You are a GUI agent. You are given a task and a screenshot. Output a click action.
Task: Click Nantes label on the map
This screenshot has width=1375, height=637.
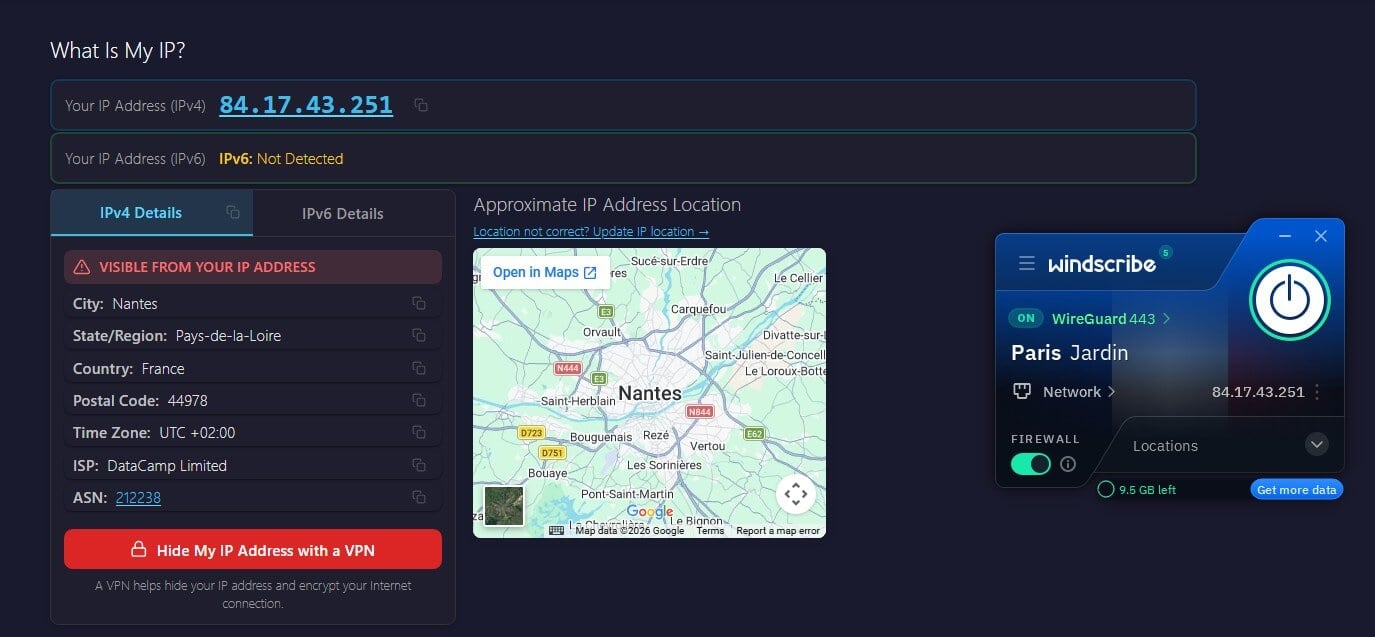point(650,393)
